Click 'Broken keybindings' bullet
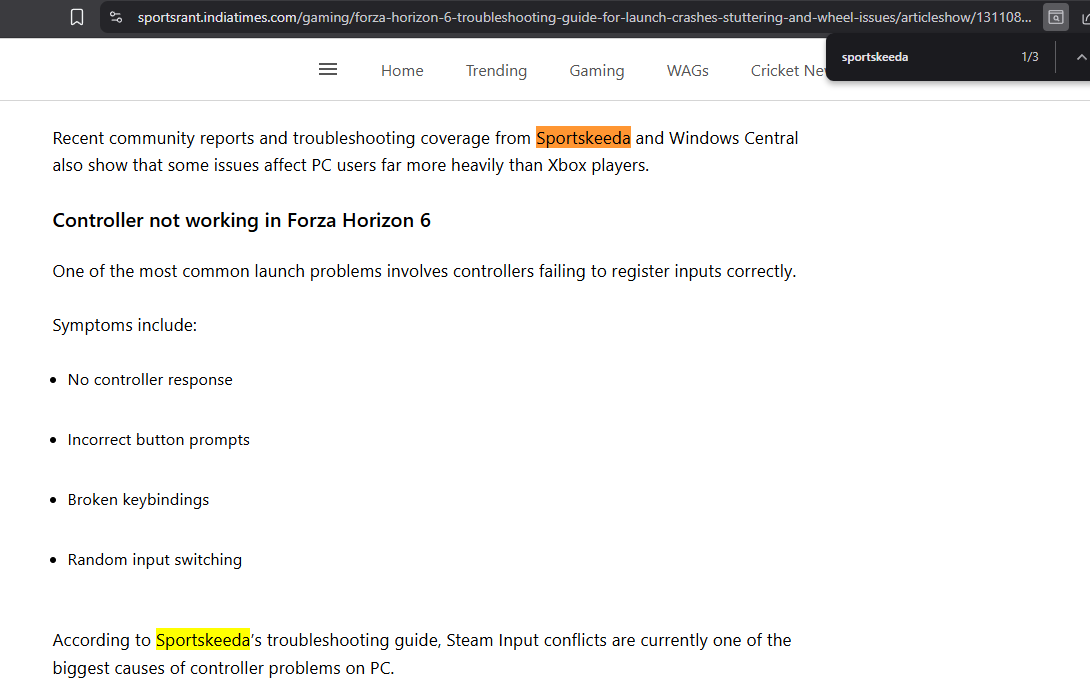This screenshot has height=682, width=1090. (x=138, y=500)
